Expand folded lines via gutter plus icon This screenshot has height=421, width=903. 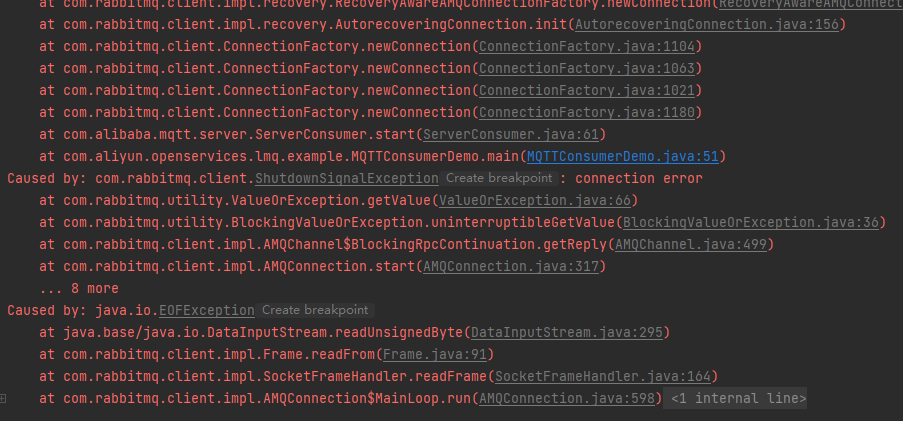[3, 398]
